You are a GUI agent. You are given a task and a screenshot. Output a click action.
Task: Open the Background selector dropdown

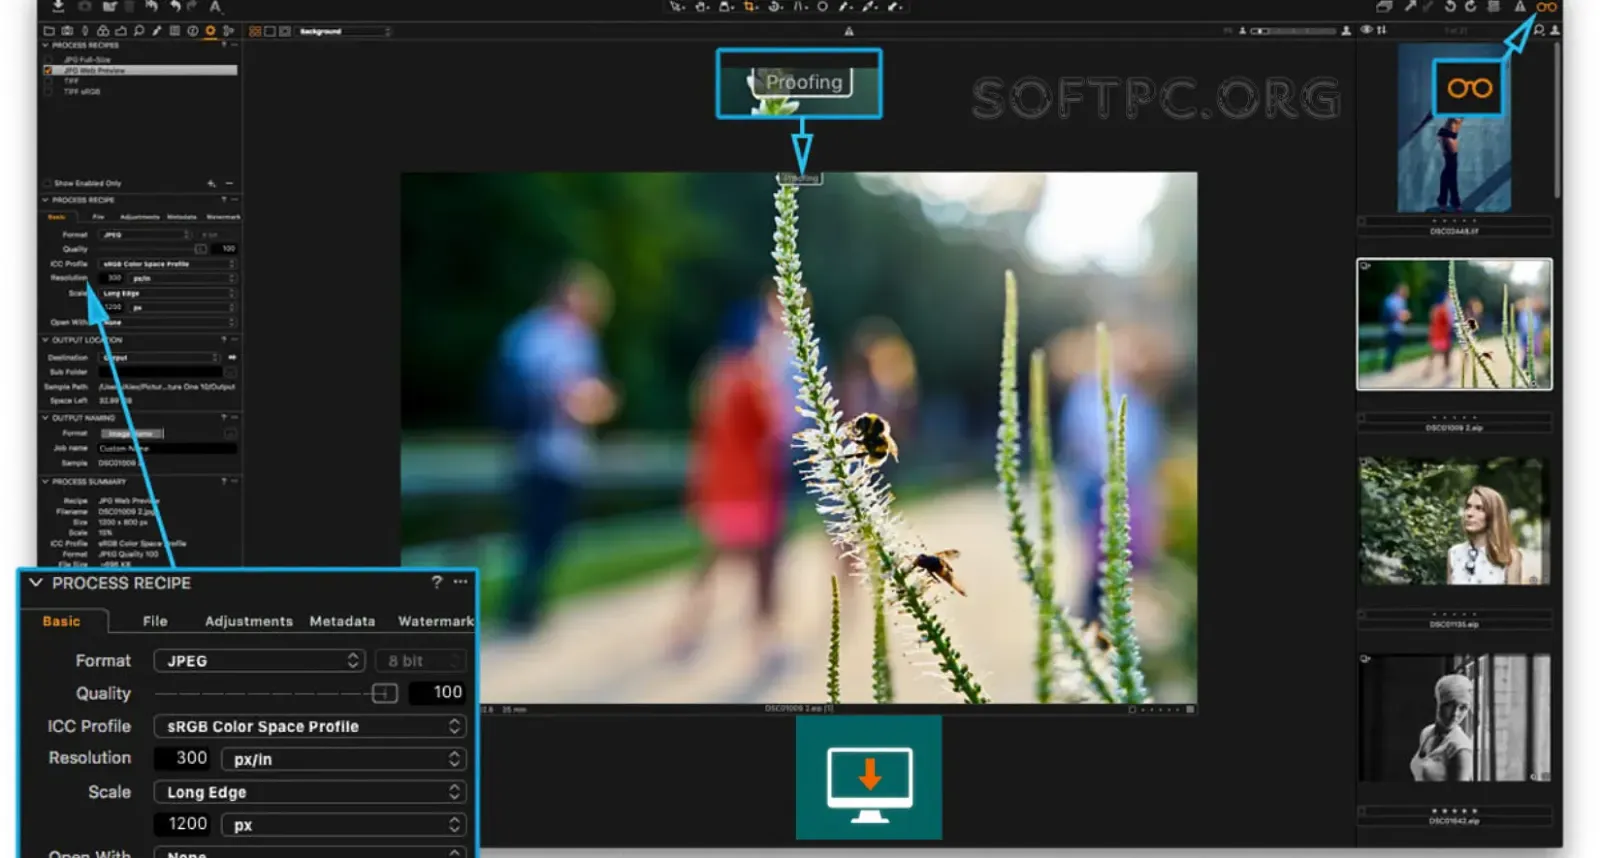point(344,31)
